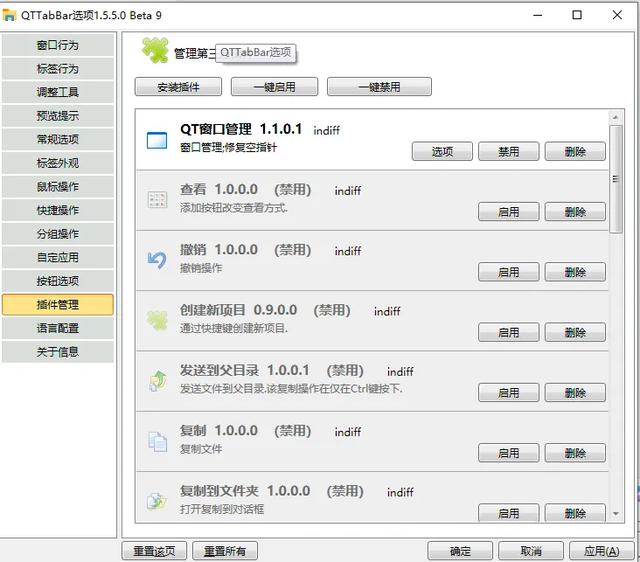Open the 自定应用 tab

pyautogui.click(x=58, y=257)
